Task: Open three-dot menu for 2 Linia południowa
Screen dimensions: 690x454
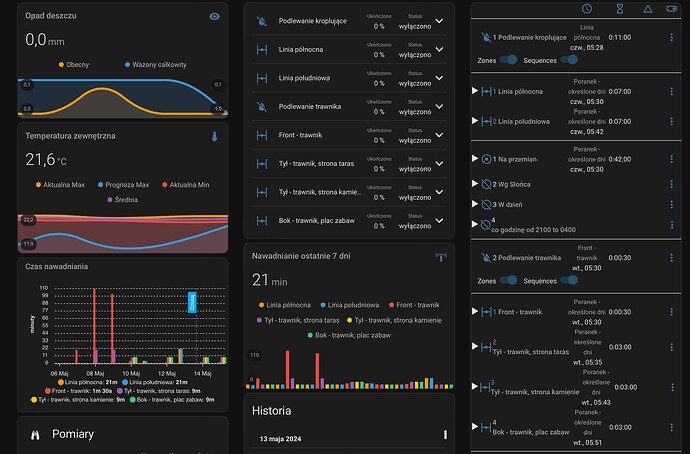Action: [x=672, y=121]
